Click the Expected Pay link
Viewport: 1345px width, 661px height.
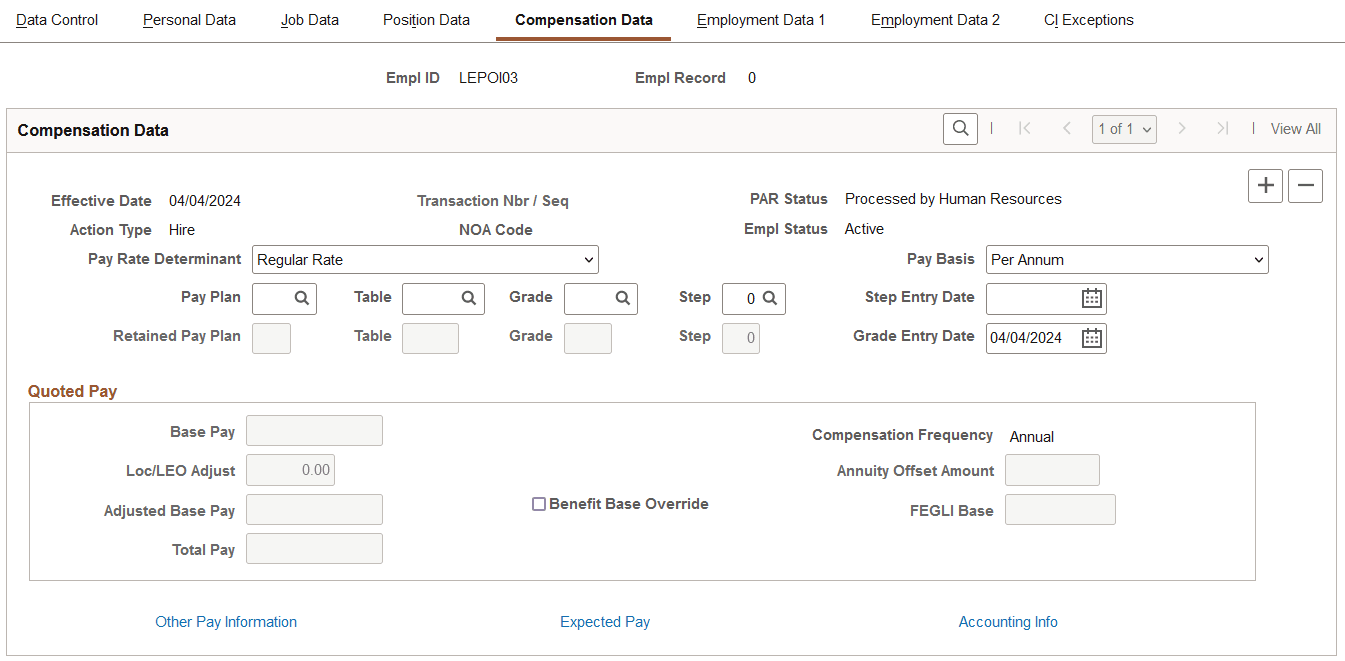(604, 621)
